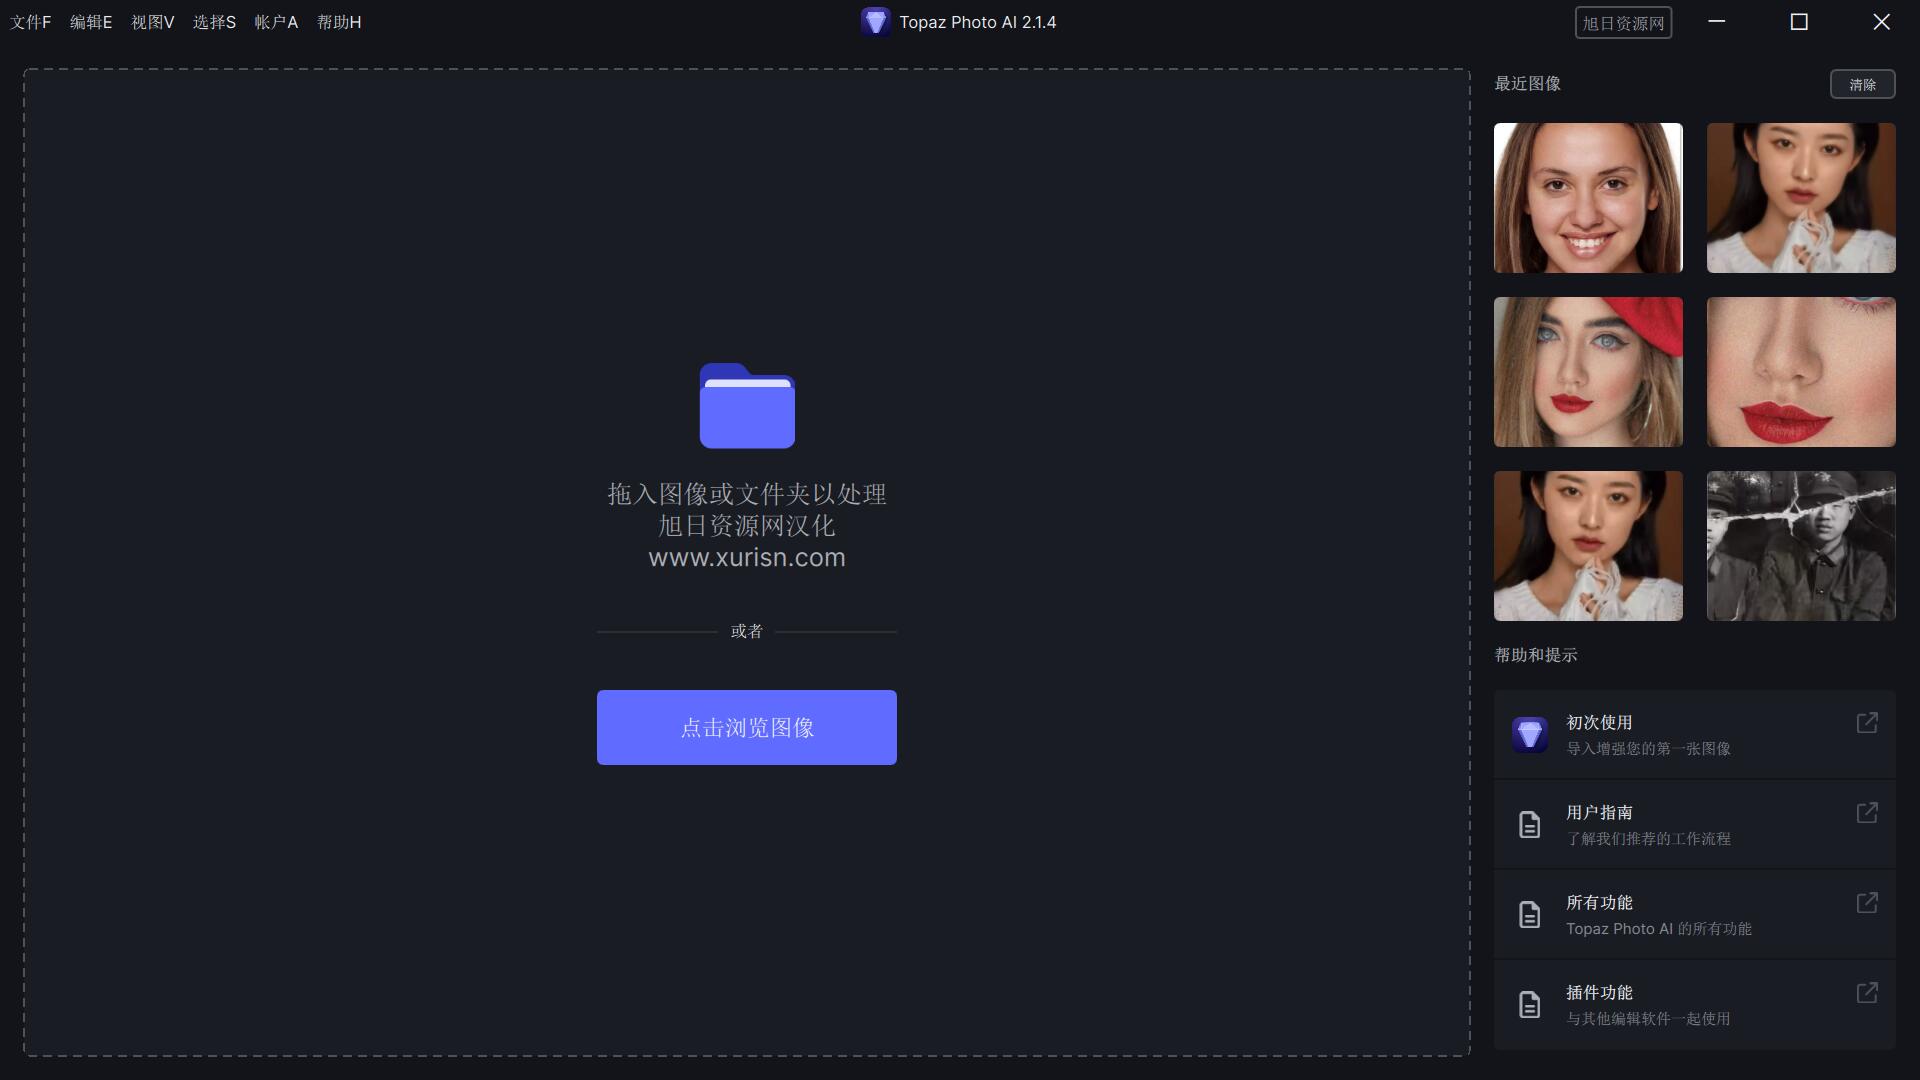Open recent image of smiling woman with brown hair
Image resolution: width=1920 pixels, height=1080 pixels.
pos(1588,198)
